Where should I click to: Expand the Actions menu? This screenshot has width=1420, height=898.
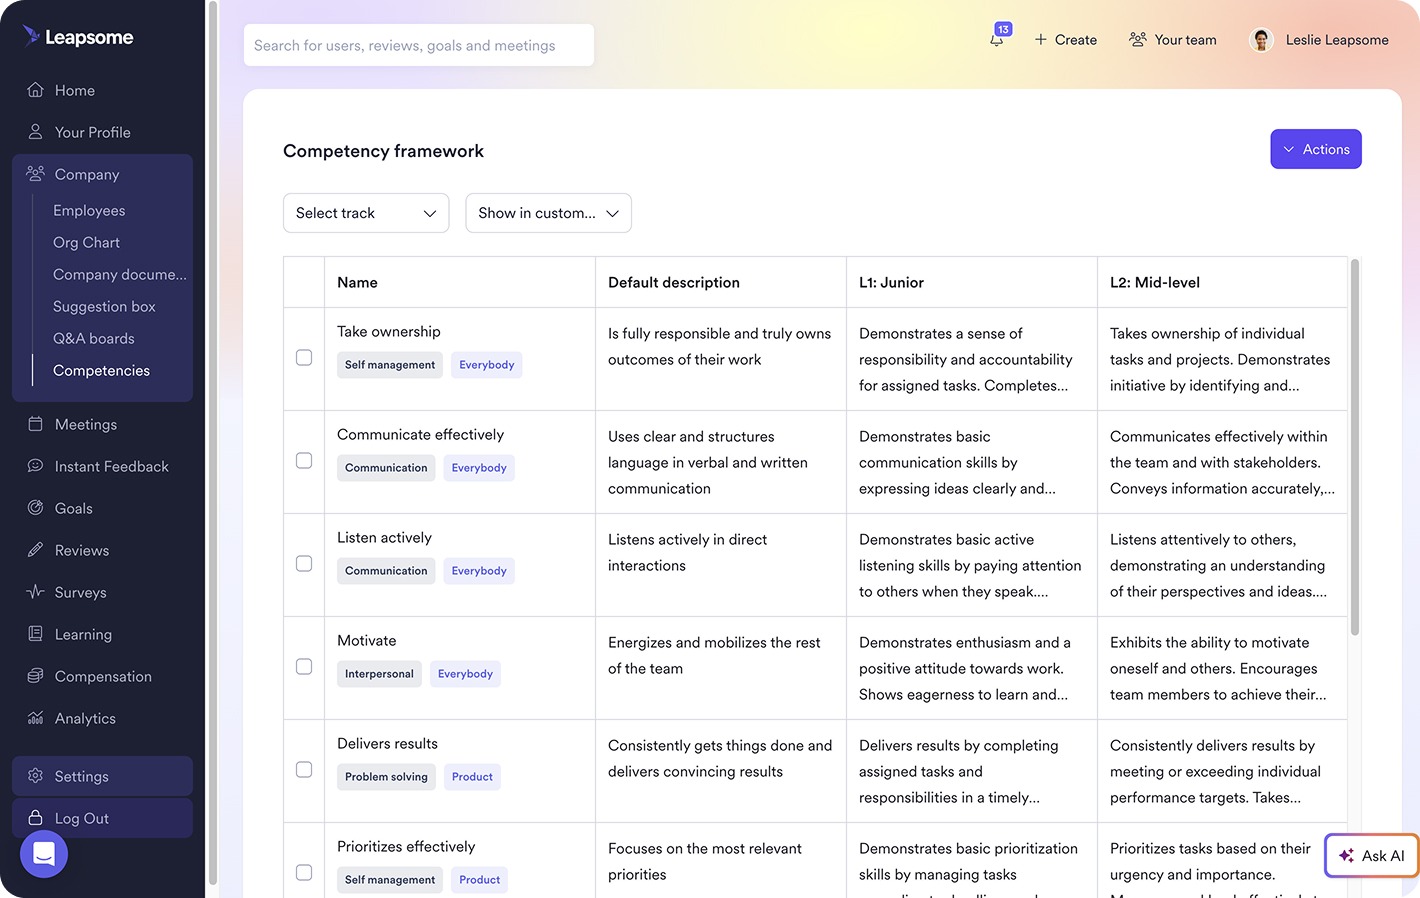(x=1315, y=148)
